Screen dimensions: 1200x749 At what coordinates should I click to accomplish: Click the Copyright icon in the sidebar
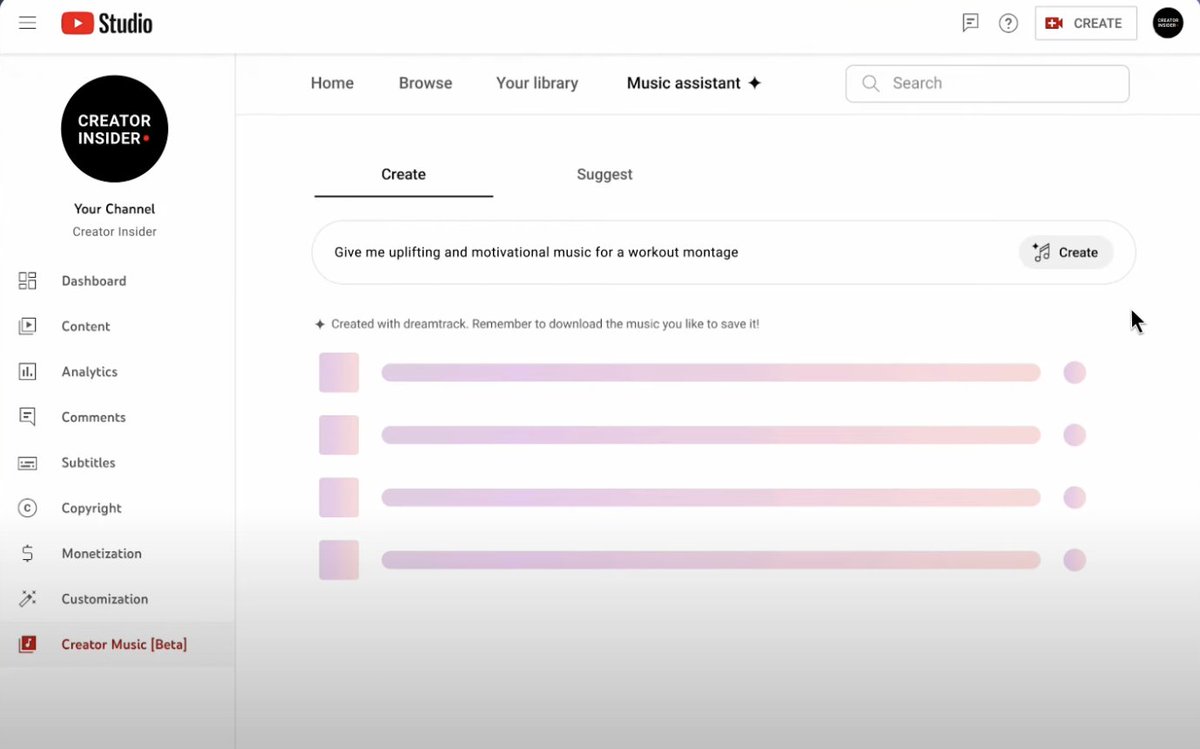click(27, 508)
